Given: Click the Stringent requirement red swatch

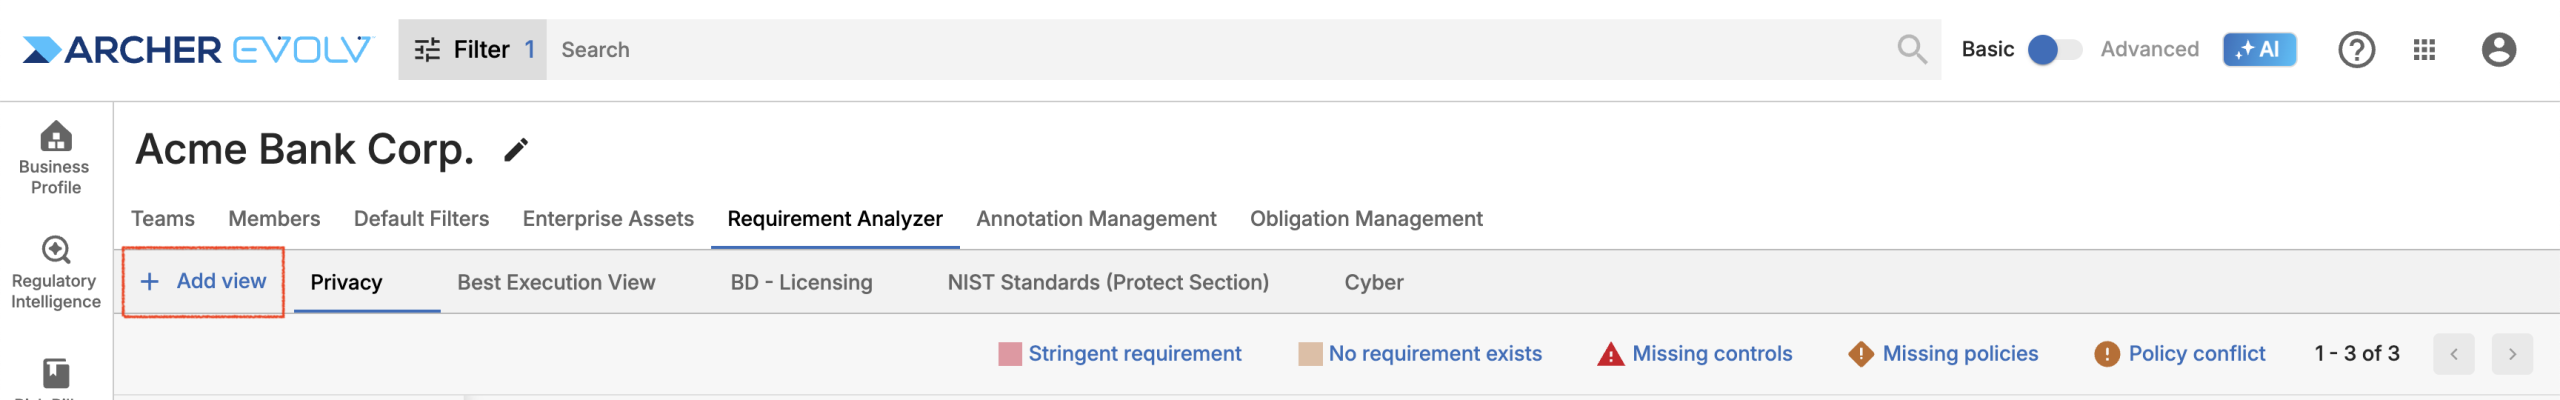Looking at the screenshot, I should tap(1010, 354).
